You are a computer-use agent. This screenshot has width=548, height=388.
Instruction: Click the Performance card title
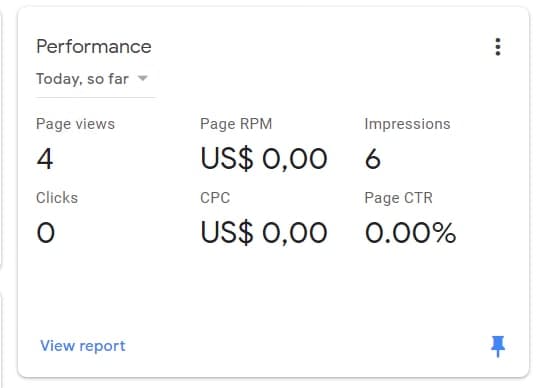click(x=94, y=46)
